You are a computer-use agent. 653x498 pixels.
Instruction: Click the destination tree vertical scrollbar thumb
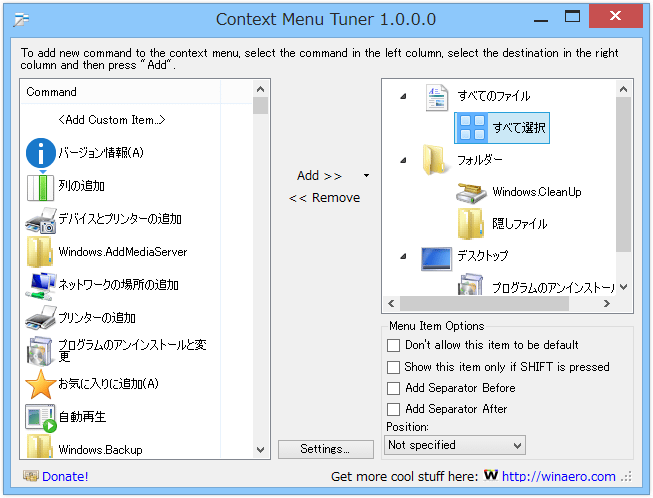[623, 174]
